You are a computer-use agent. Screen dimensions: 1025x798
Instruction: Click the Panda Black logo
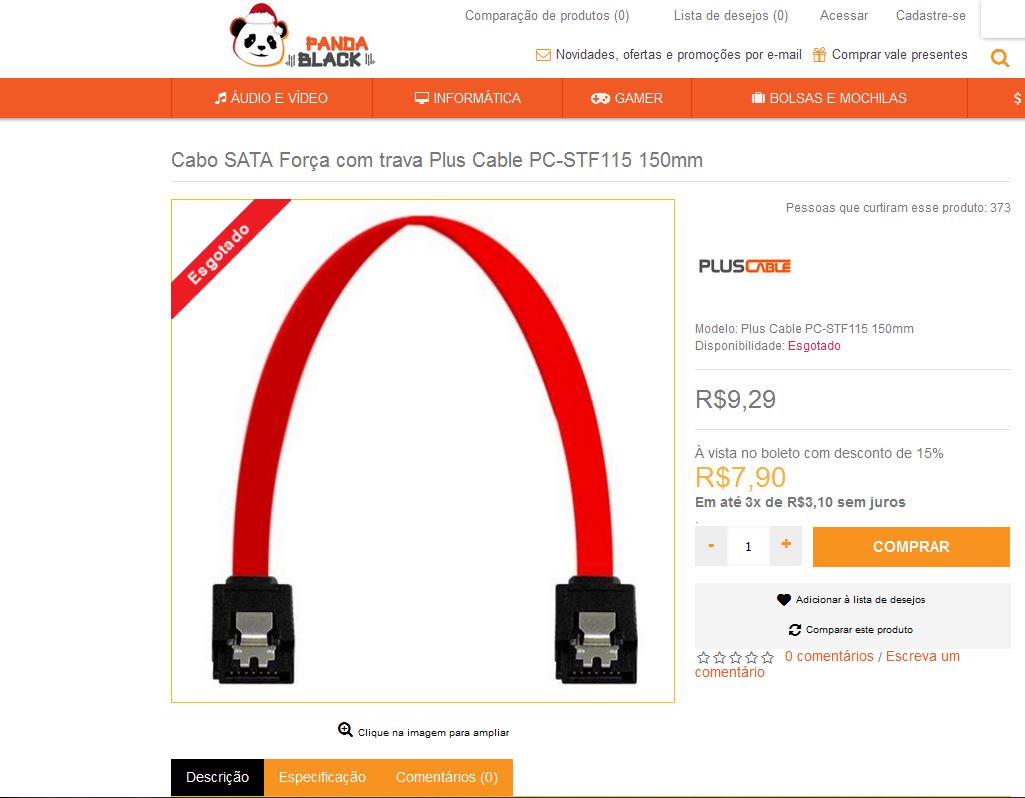click(x=302, y=37)
